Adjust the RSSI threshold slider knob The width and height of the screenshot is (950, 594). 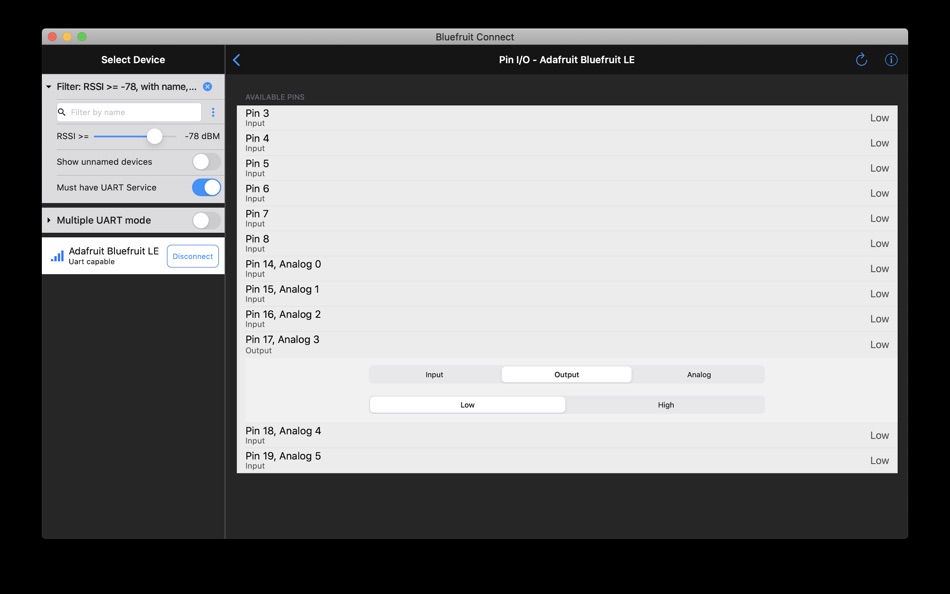click(x=154, y=136)
